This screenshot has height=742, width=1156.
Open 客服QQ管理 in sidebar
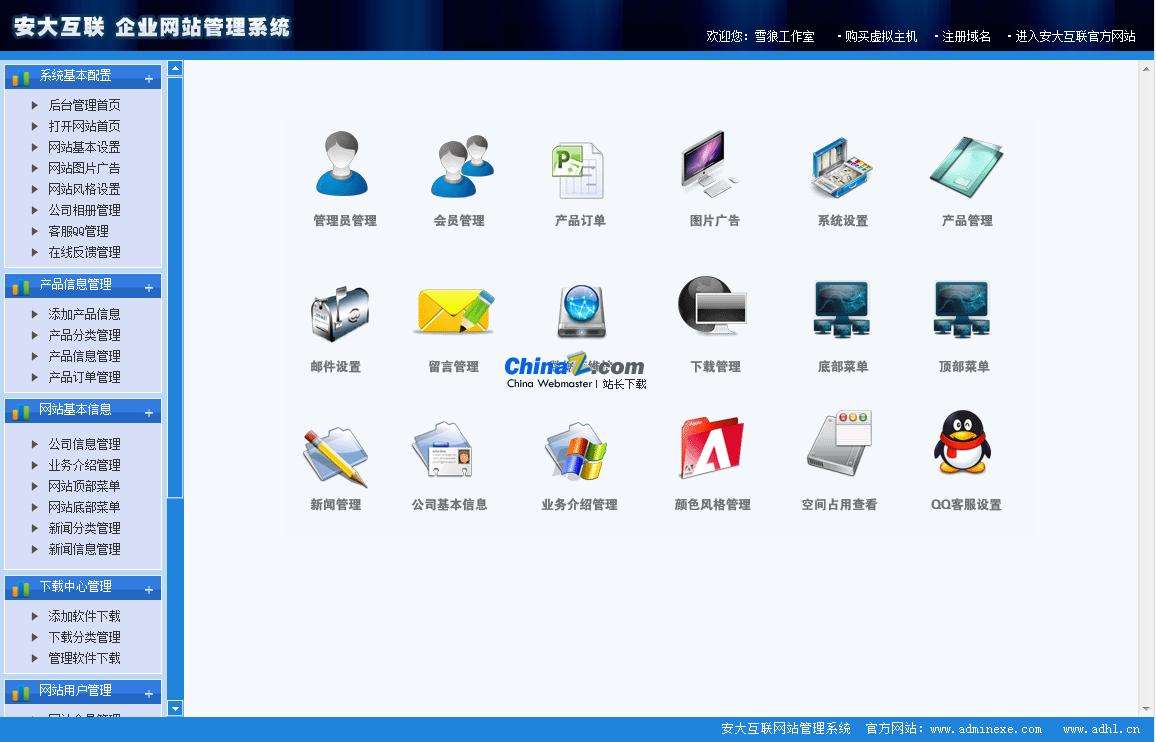coord(78,232)
